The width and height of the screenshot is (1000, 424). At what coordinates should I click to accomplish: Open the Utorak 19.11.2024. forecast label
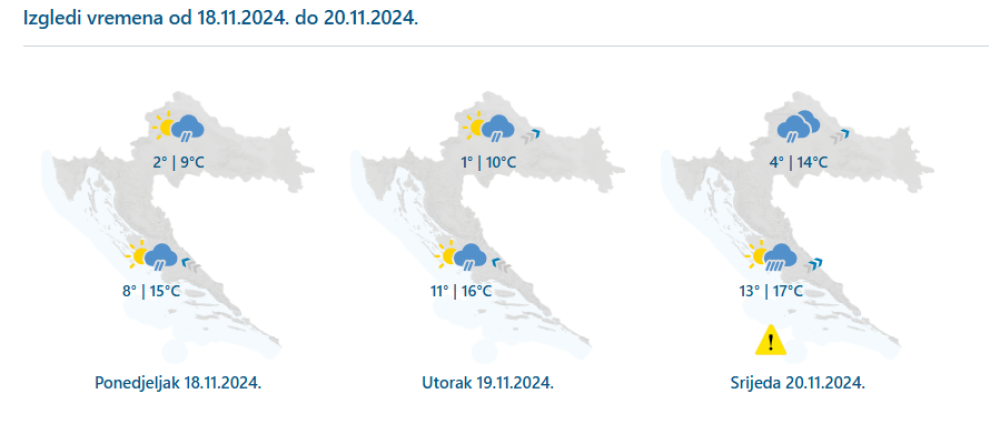coord(487,383)
